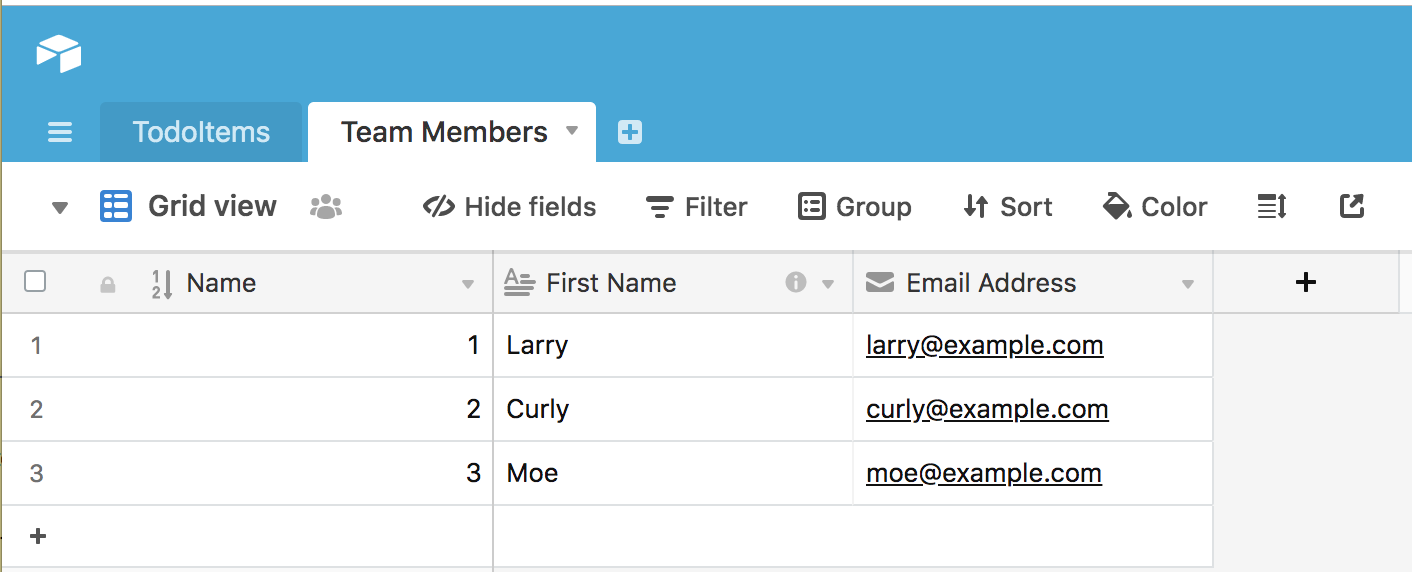The height and width of the screenshot is (572, 1412).
Task: Hide fields in the grid view
Action: point(510,207)
